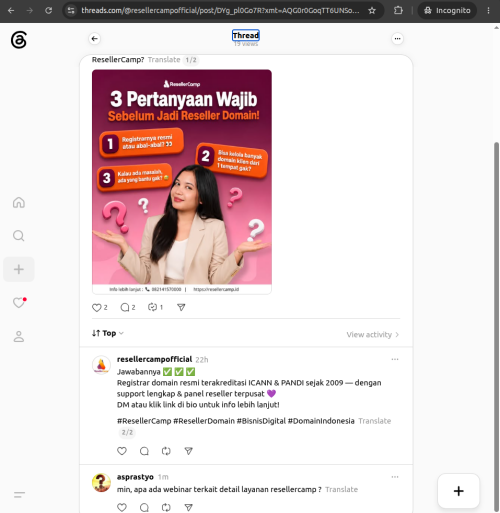Like the asprastyo reply

click(x=122, y=507)
